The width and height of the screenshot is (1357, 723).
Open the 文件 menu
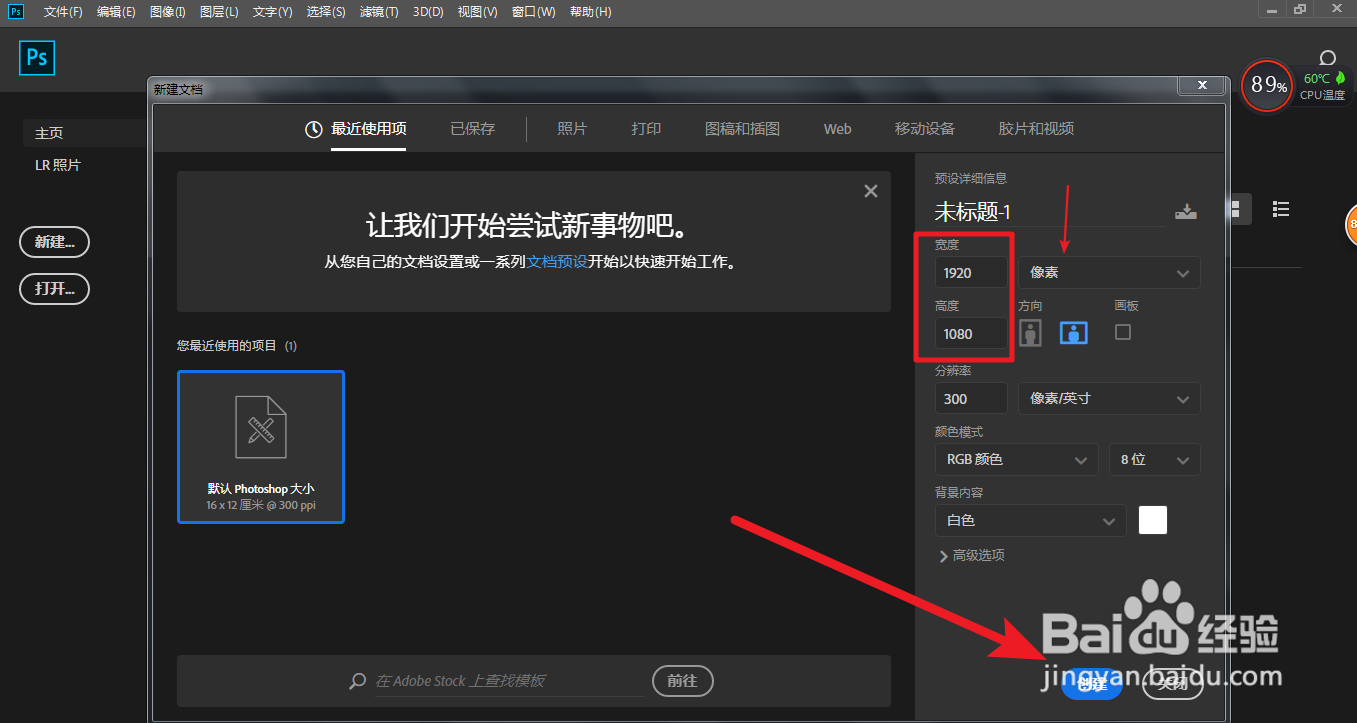(62, 11)
